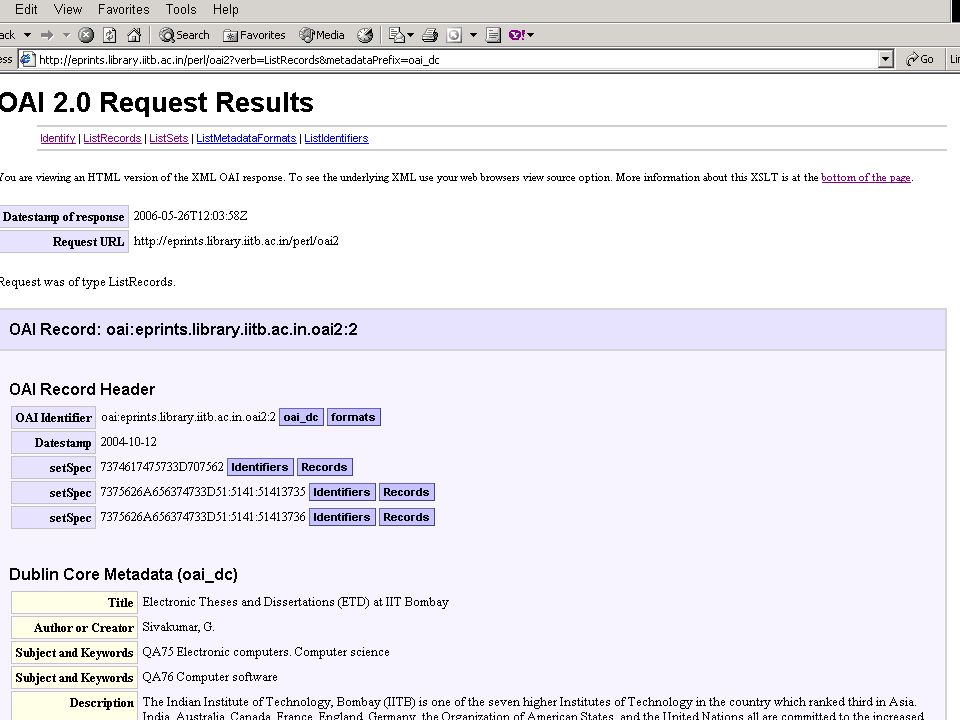Click the author name Sivakumar, G.

click(178, 627)
